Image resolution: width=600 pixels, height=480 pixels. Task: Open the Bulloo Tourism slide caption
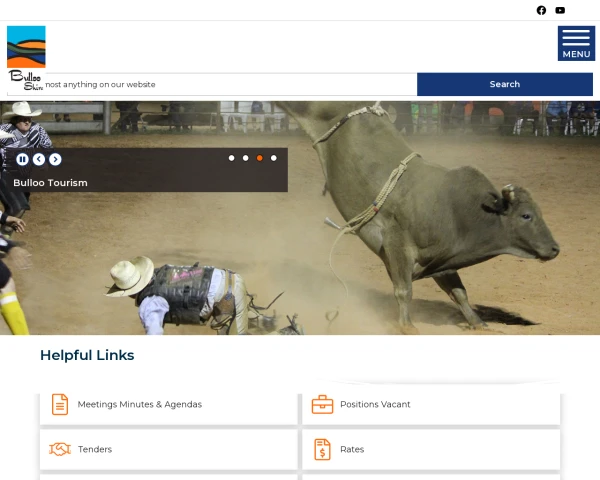[50, 183]
